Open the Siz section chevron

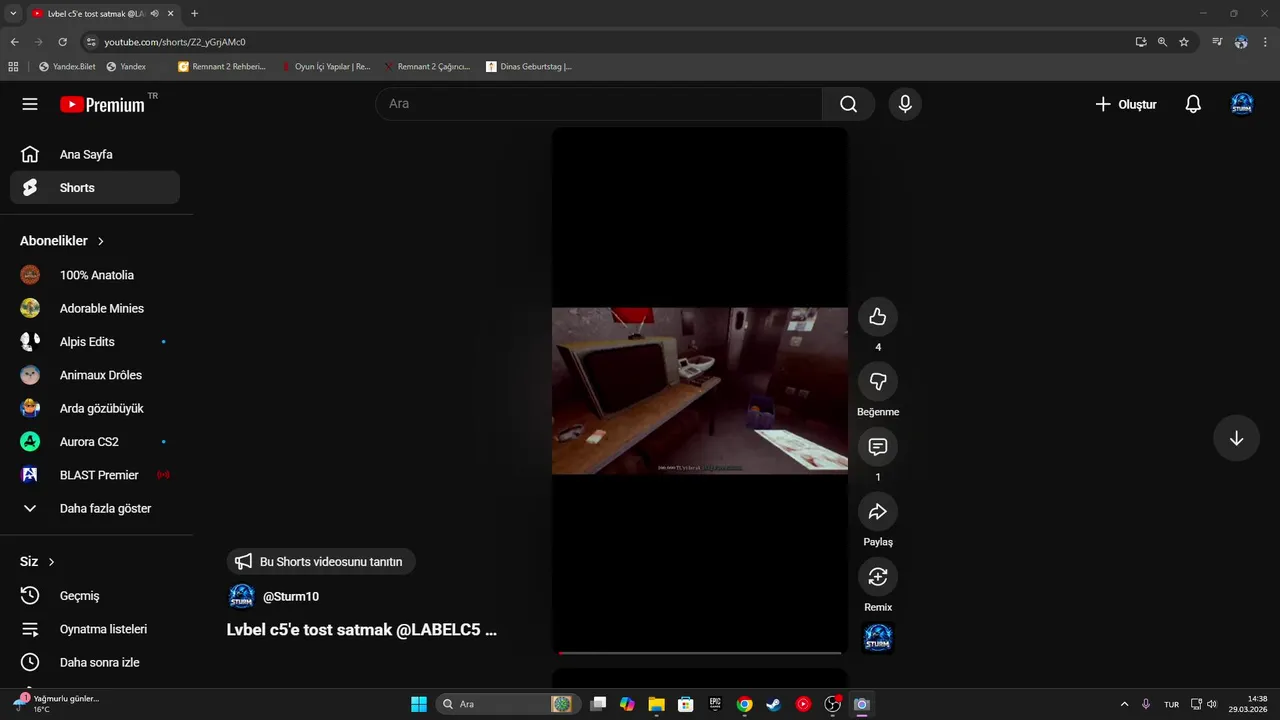52,562
